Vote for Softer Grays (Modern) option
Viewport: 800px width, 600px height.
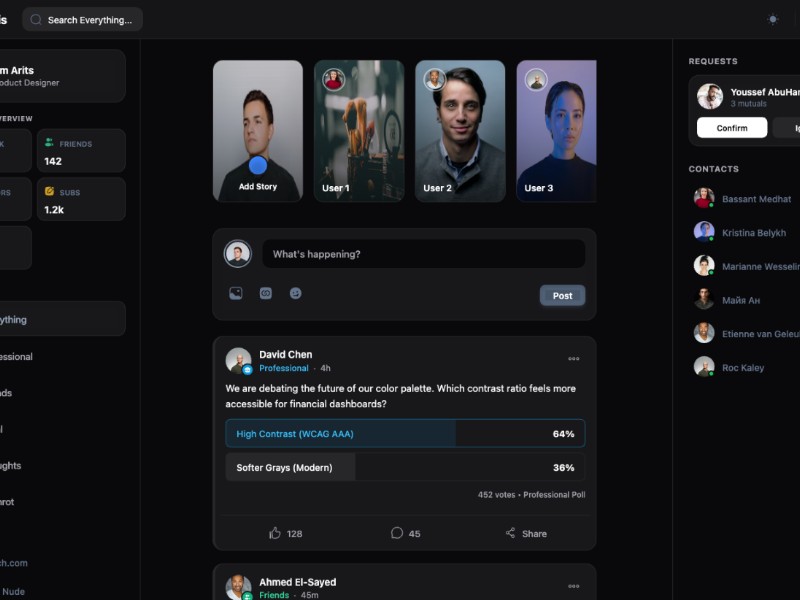coord(405,468)
